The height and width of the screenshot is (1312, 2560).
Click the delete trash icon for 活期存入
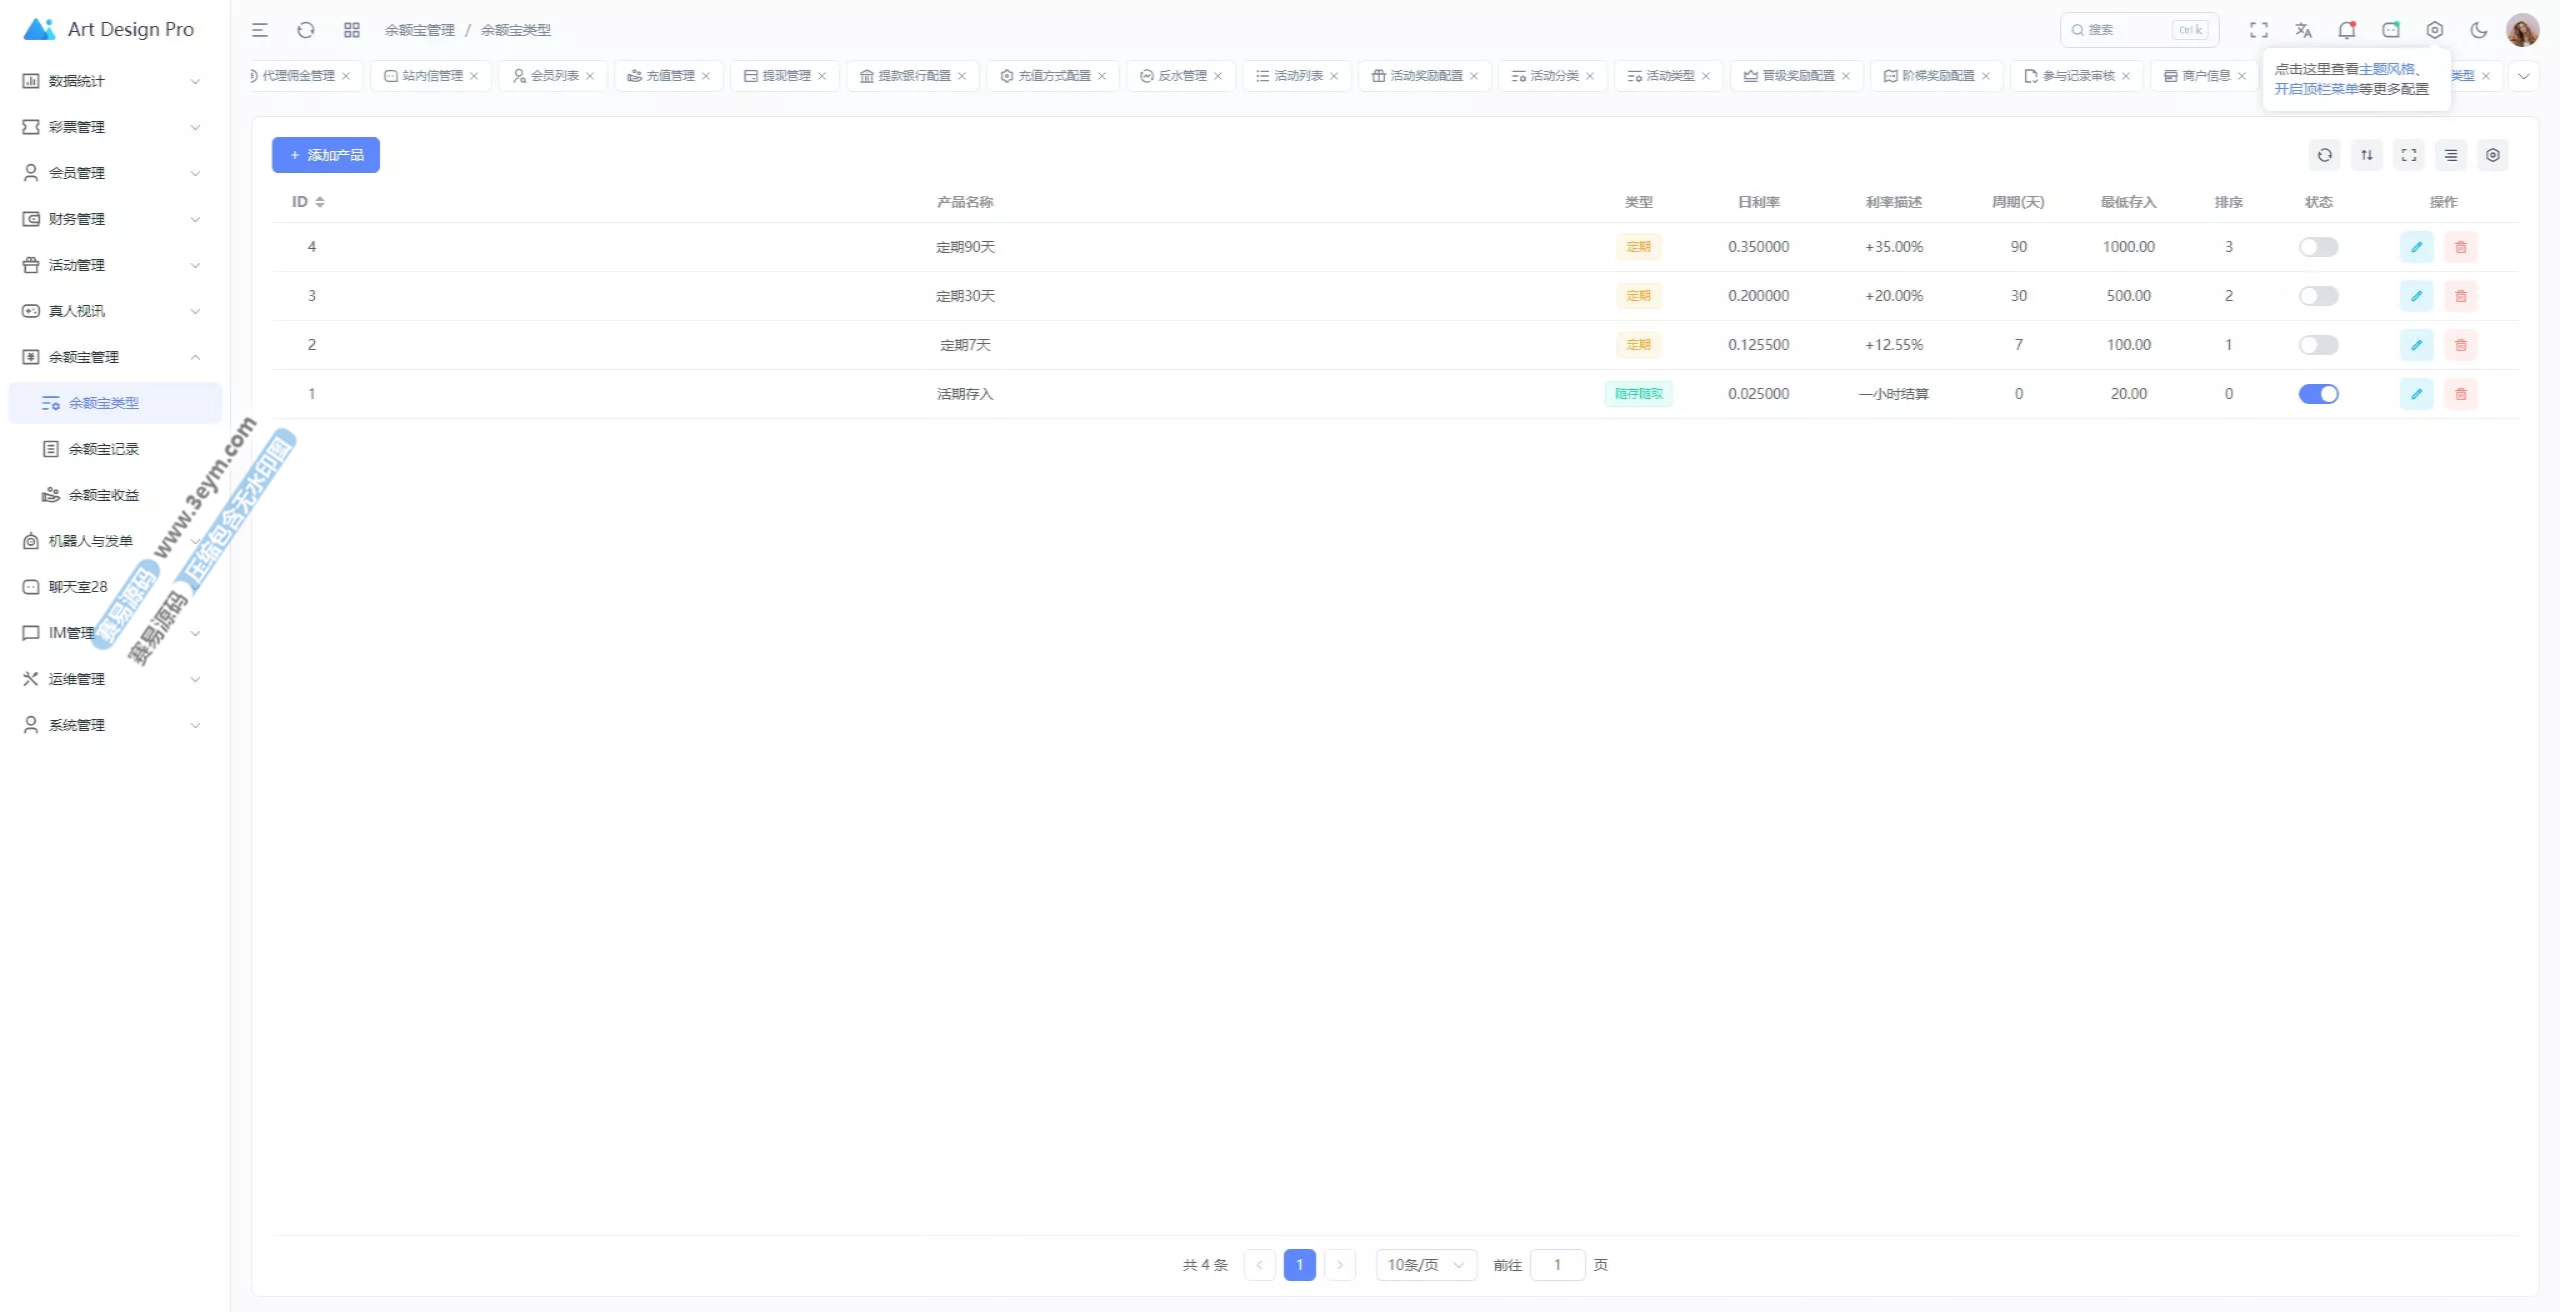[x=2460, y=394]
